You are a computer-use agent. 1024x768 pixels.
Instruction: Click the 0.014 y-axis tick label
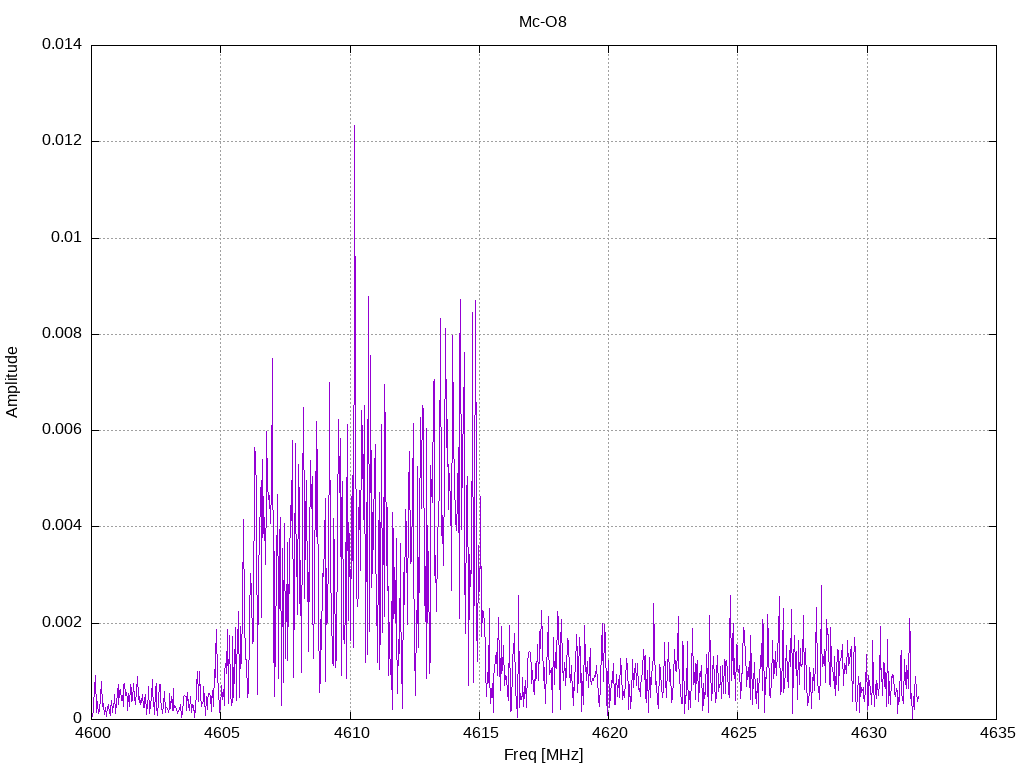pyautogui.click(x=61, y=45)
